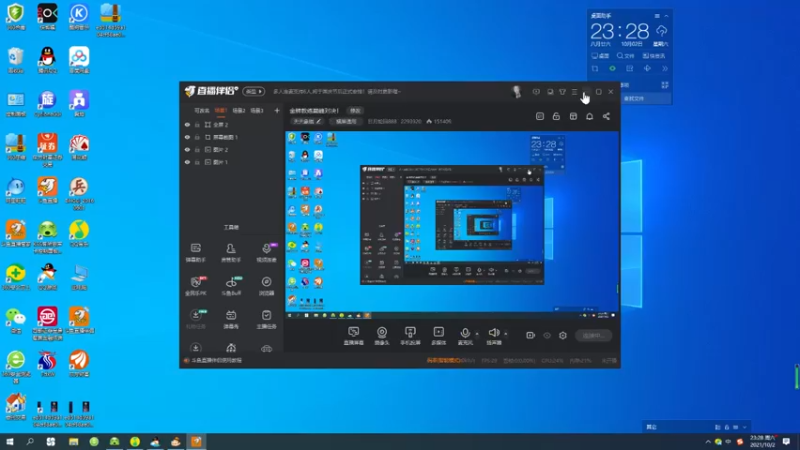
Task: Open the QQ penguin desktop icon
Action: pos(47,60)
